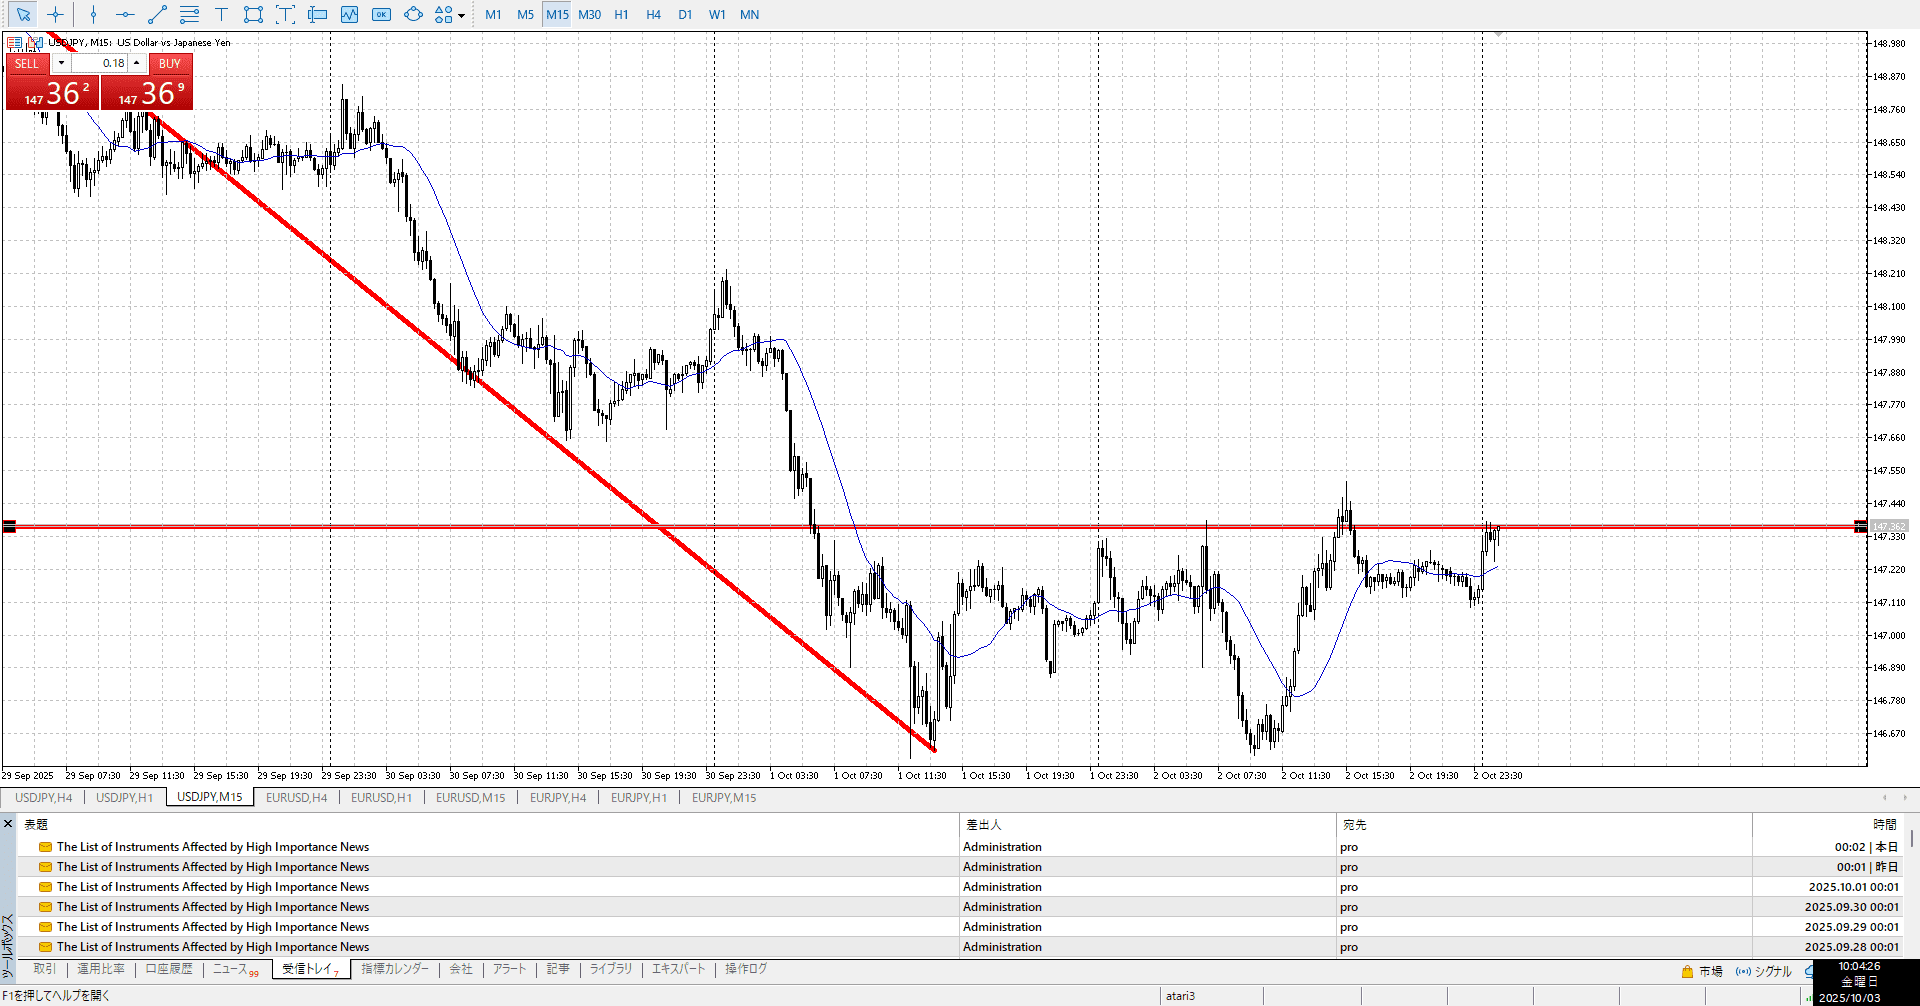Pick the vertical line drawing tool
Image resolution: width=1920 pixels, height=1006 pixels.
(x=93, y=15)
